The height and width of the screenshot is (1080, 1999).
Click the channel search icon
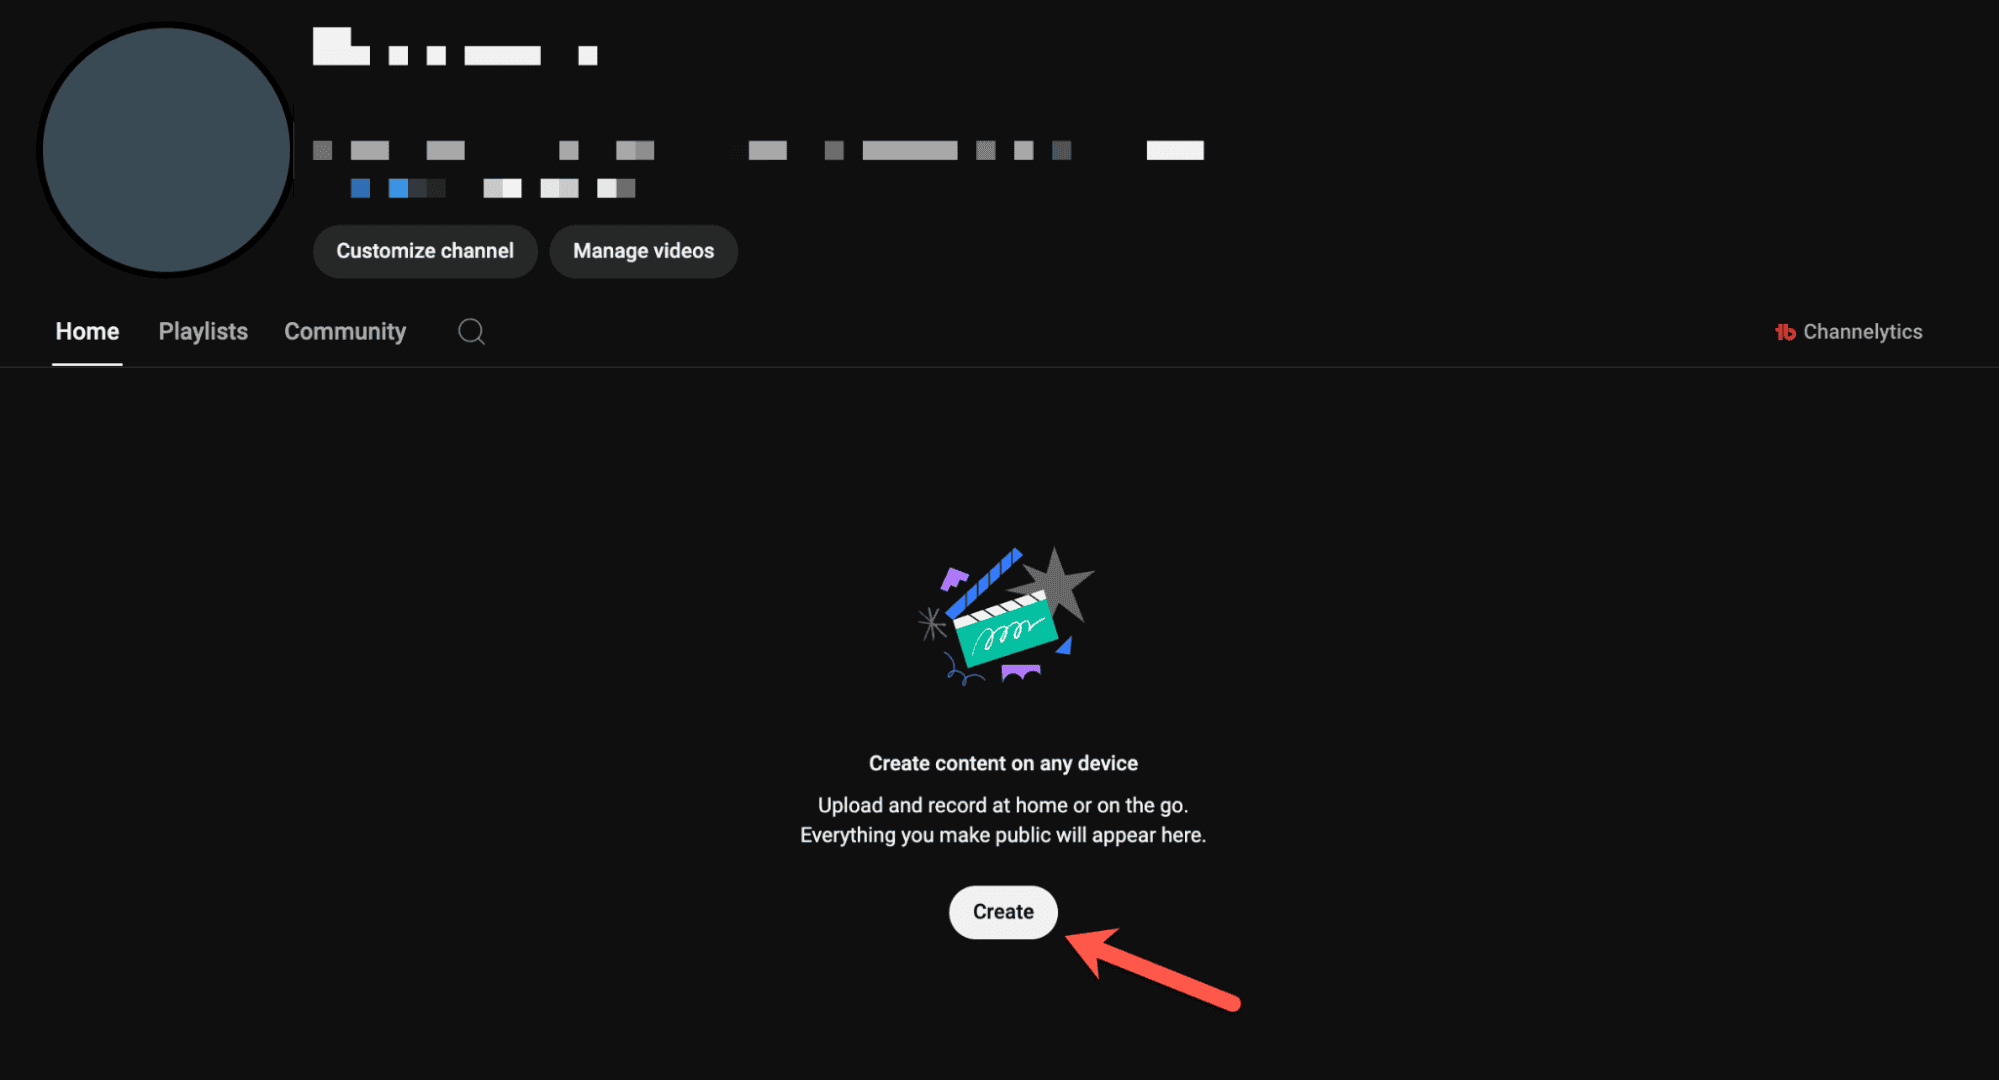(x=471, y=331)
